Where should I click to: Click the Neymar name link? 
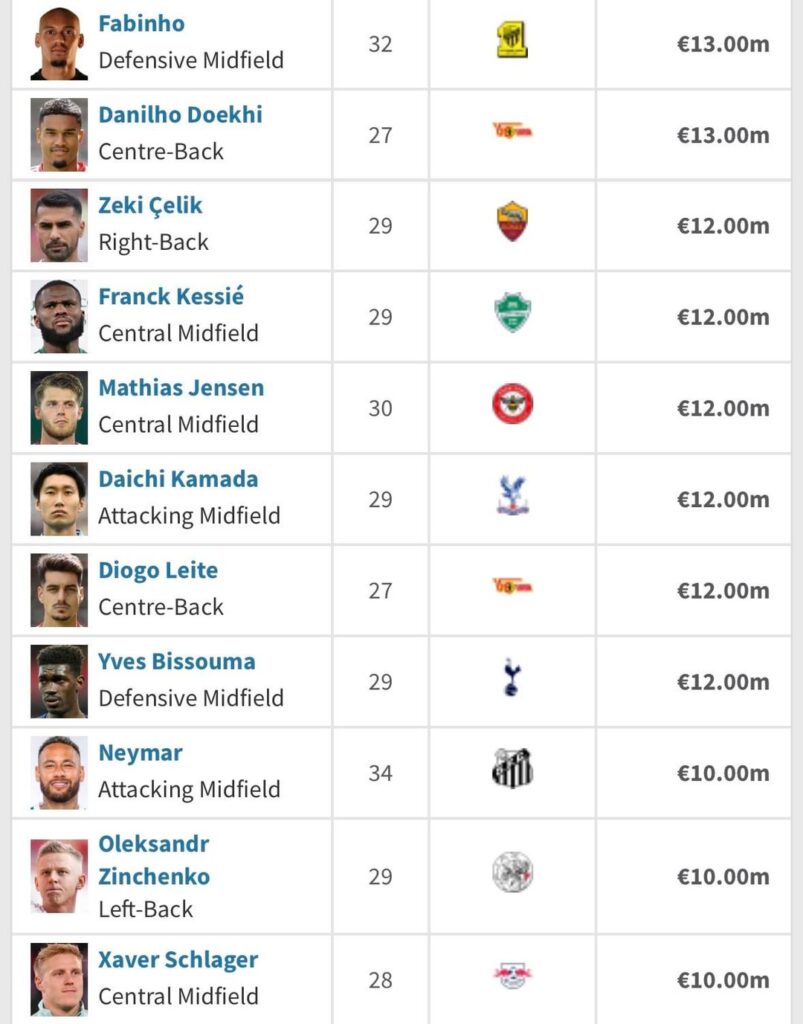coord(137,753)
